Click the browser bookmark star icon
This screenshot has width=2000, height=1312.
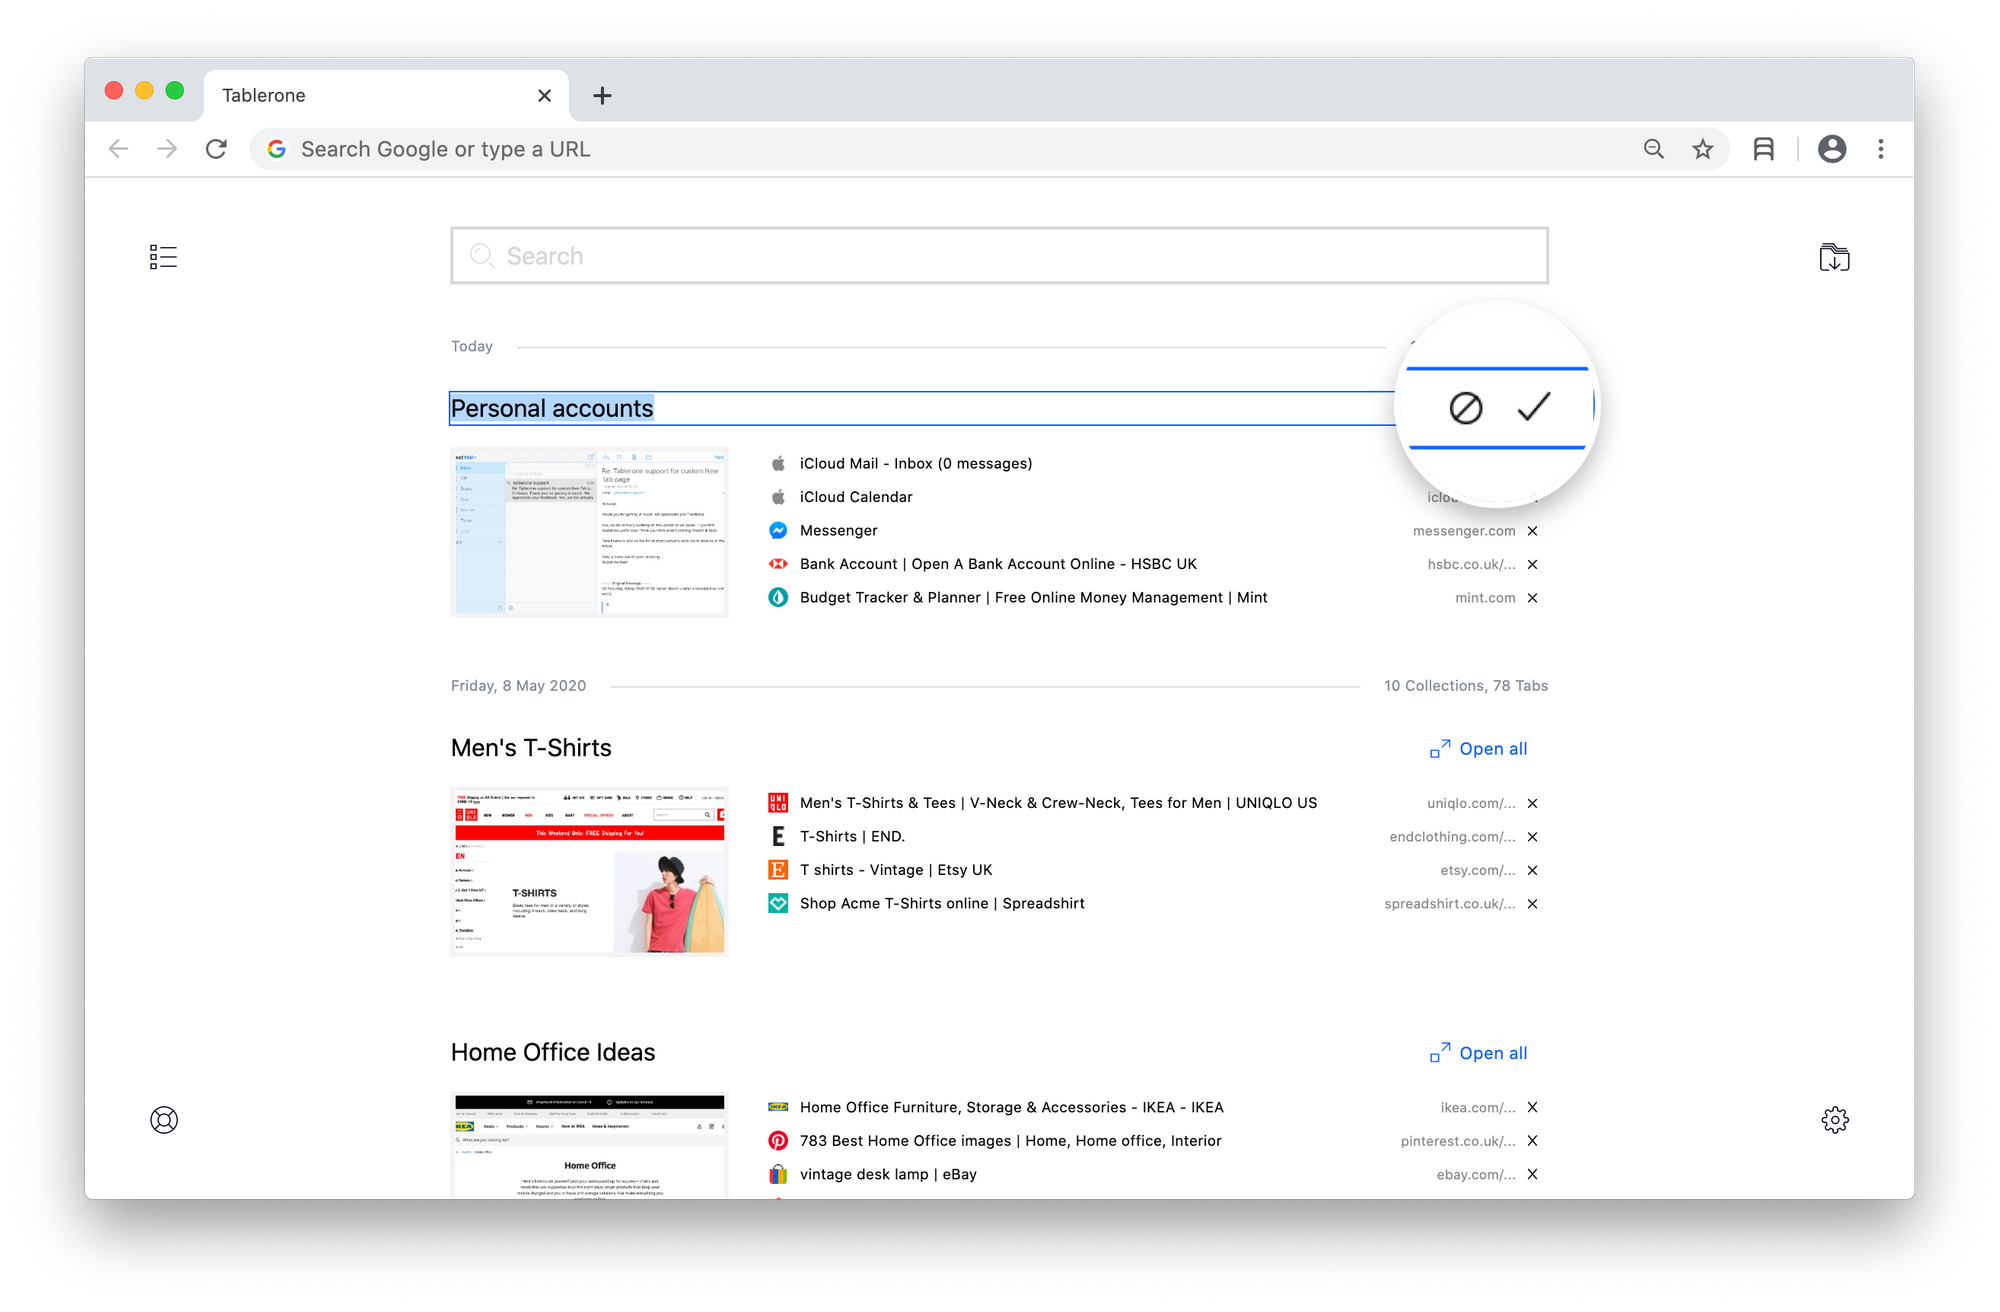1701,146
